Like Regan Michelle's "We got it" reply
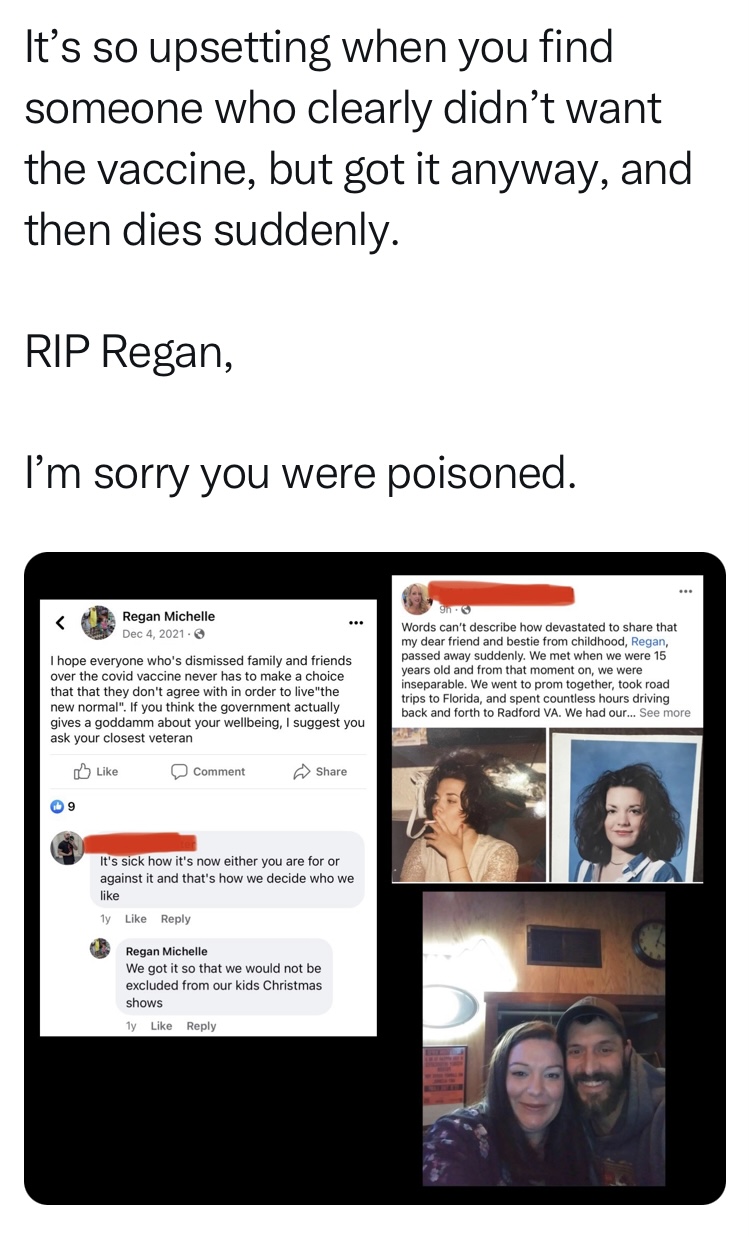Screen dimensions: 750x1237 161,1026
